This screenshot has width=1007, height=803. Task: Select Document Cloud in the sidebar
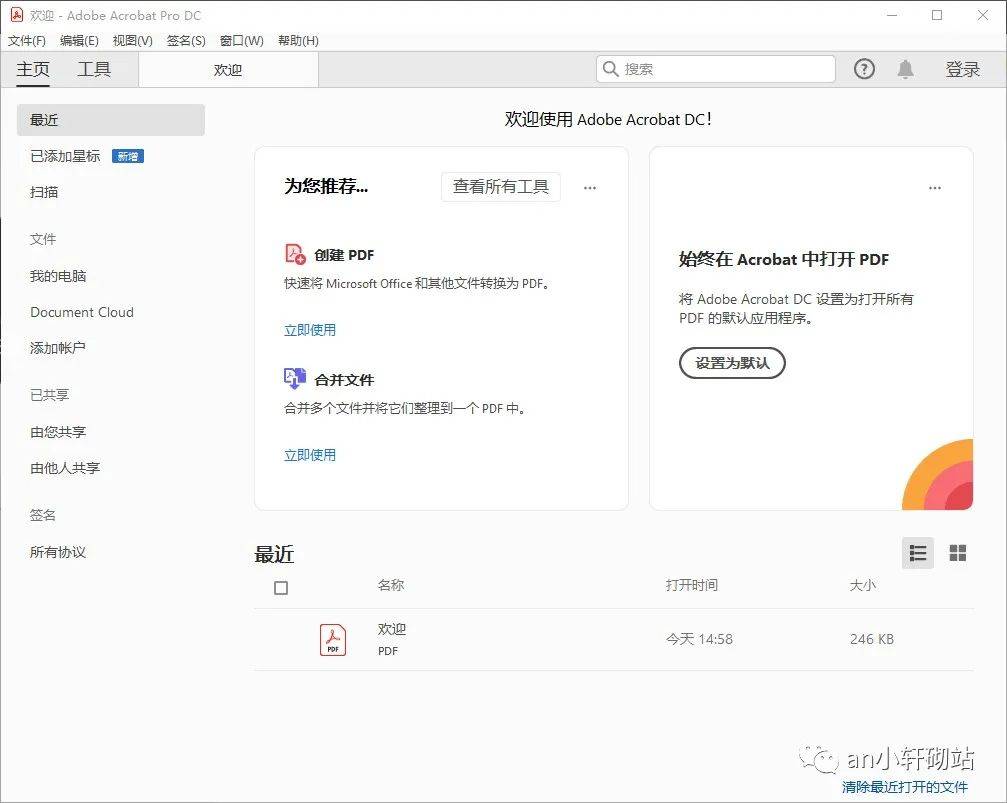(x=82, y=312)
